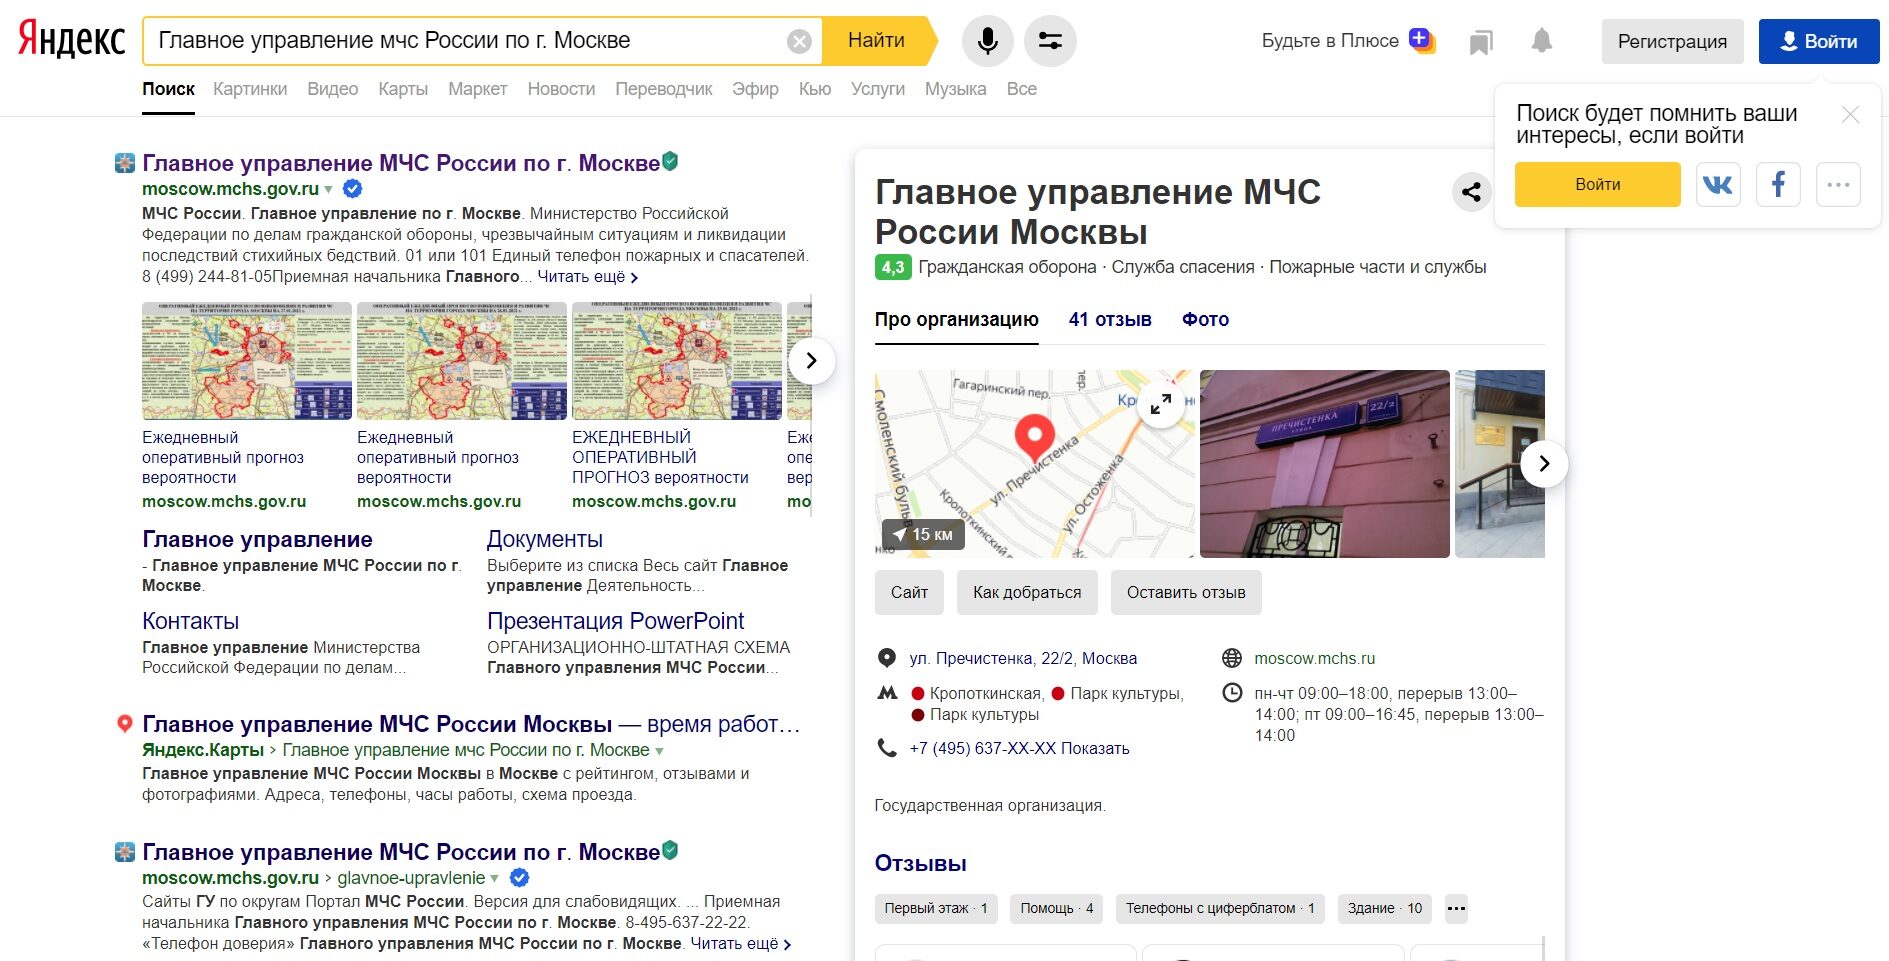Open moscow.mchs.ru website link in card
The height and width of the screenshot is (961, 1889).
click(1314, 658)
